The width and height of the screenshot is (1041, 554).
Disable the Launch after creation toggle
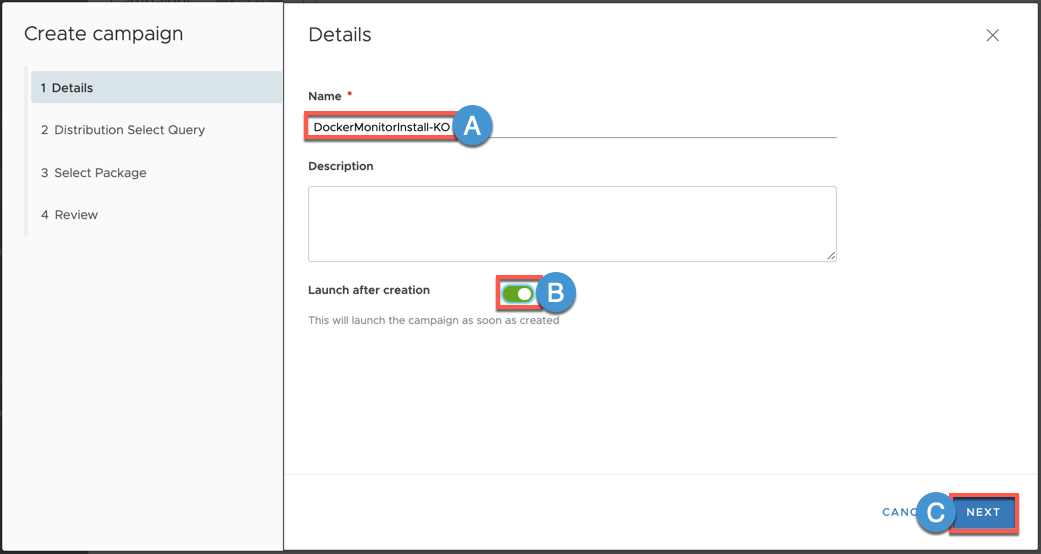(x=517, y=293)
